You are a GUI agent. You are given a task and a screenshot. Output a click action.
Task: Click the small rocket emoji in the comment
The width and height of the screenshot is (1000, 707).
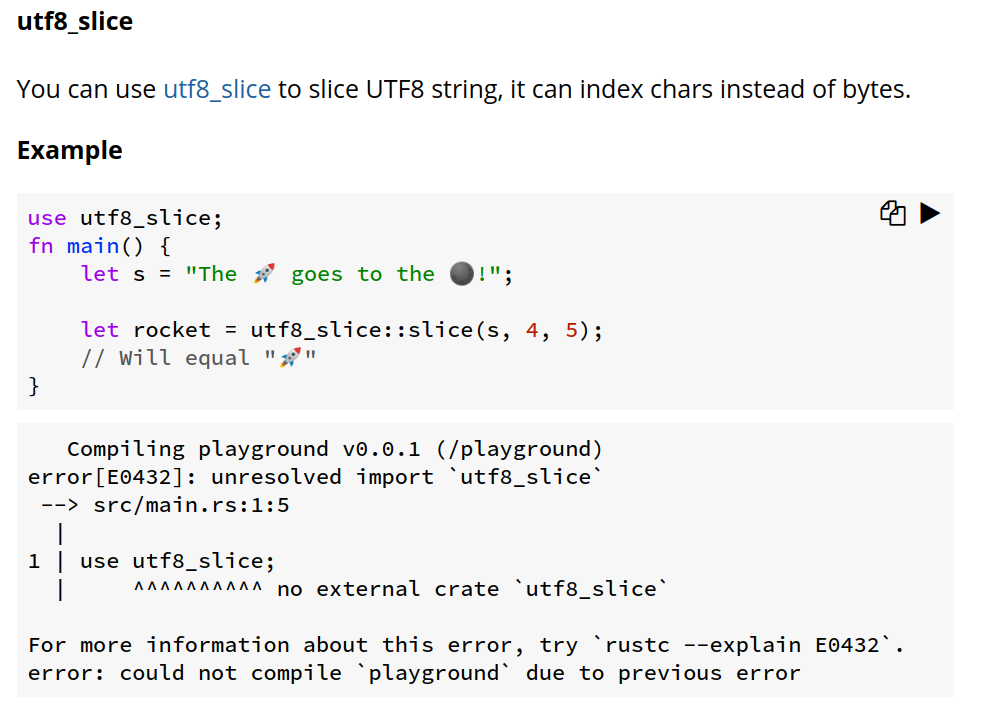click(x=290, y=357)
